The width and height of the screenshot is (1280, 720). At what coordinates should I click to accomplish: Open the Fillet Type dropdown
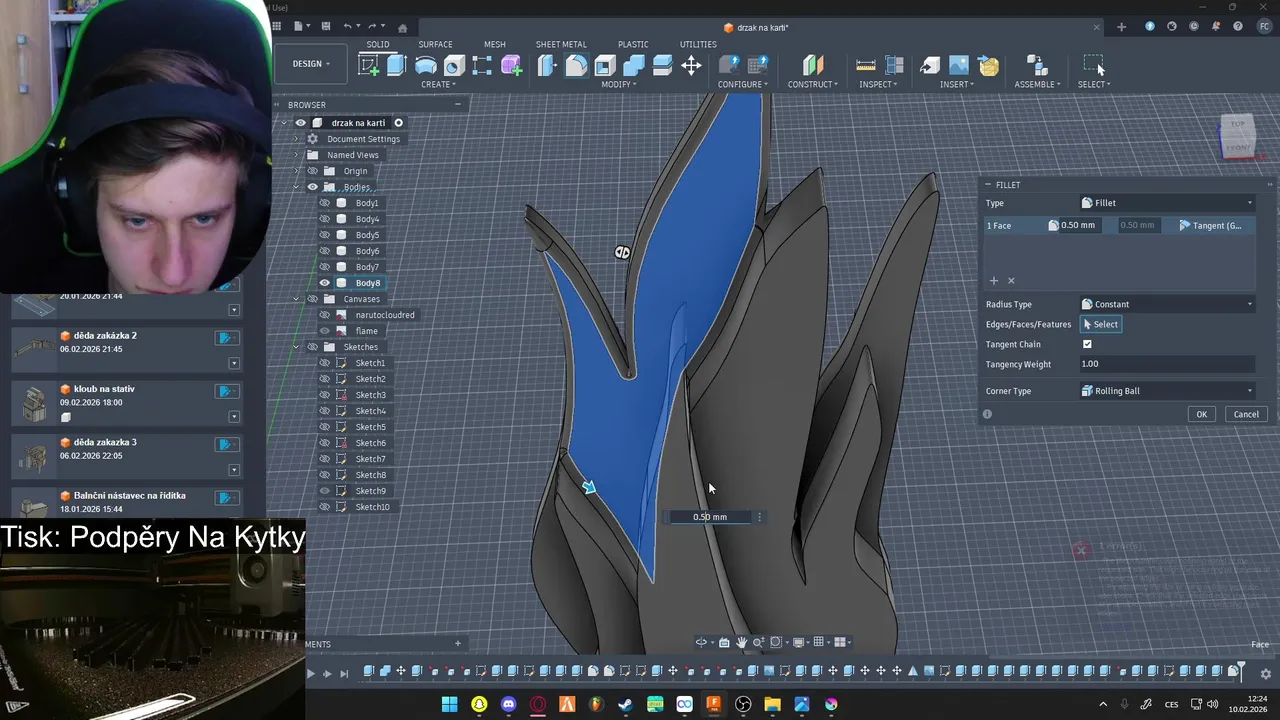click(x=1166, y=203)
